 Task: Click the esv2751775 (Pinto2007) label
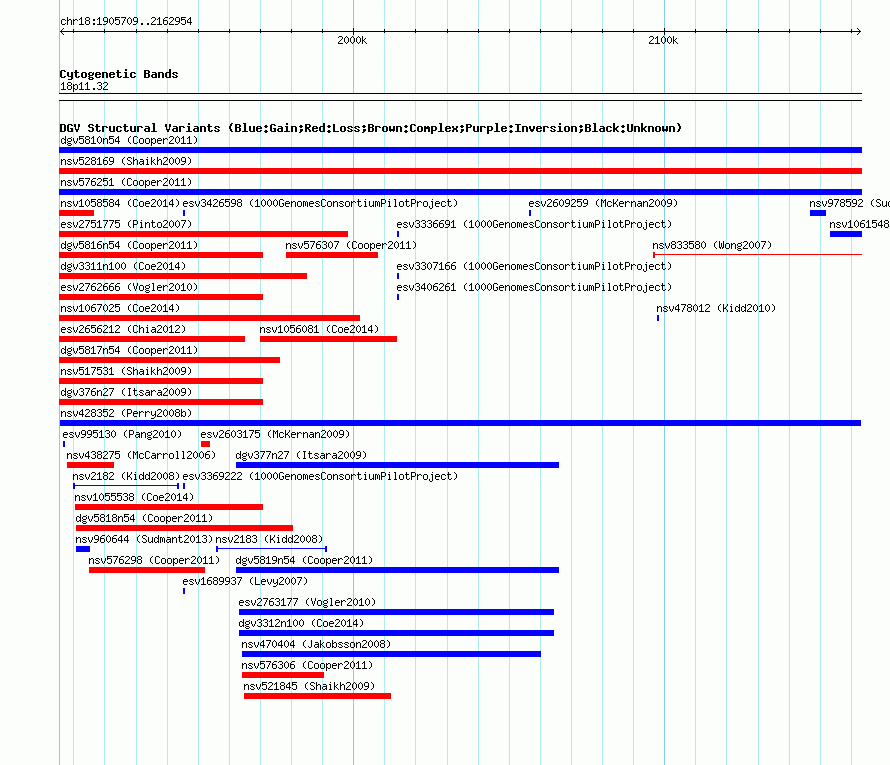point(126,224)
